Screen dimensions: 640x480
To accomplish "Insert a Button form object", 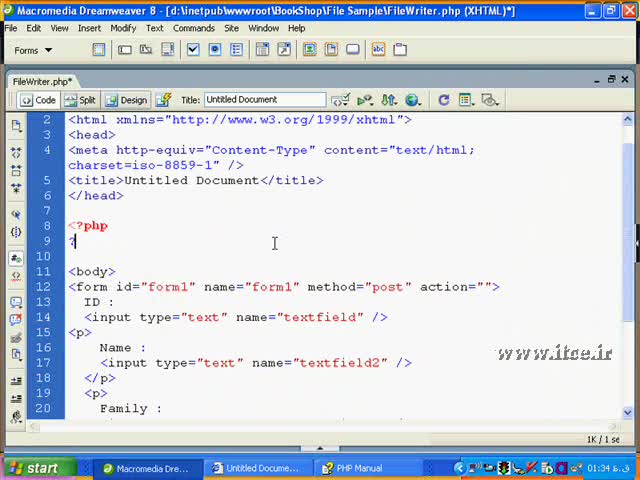I will pos(353,50).
